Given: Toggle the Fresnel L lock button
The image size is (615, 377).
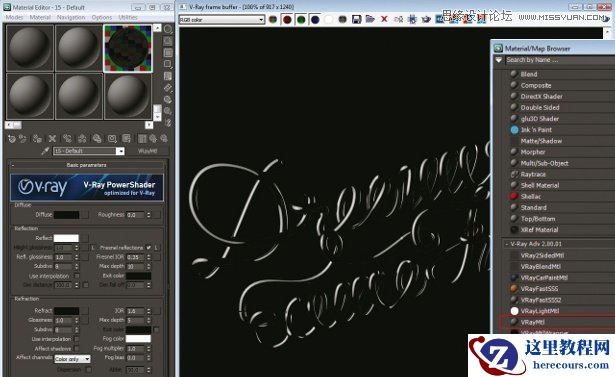Looking at the screenshot, I should (x=156, y=248).
